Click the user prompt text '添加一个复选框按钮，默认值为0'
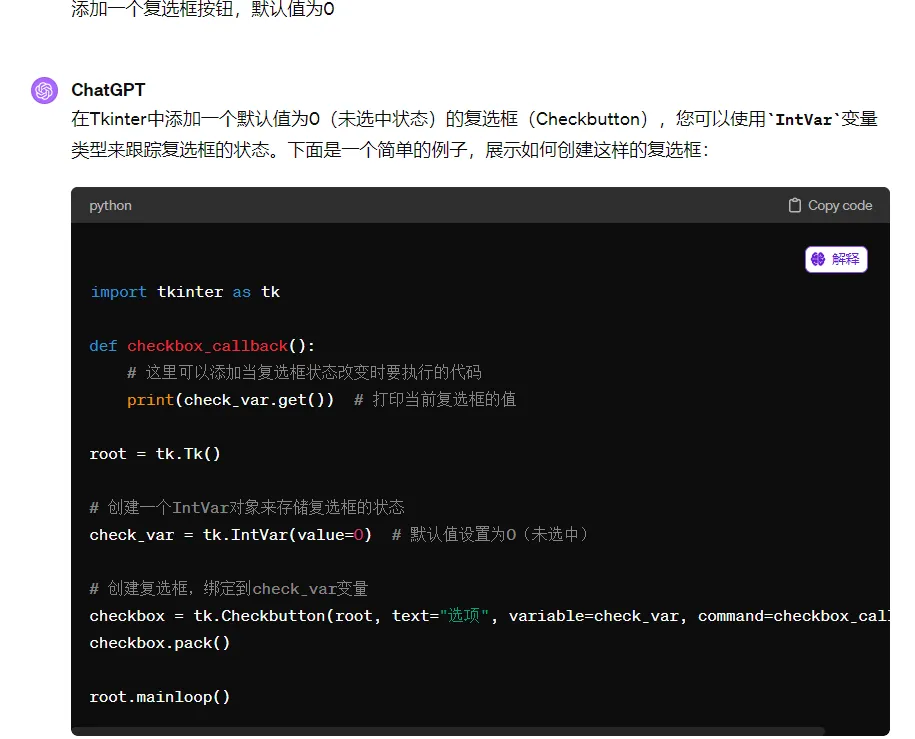Screen dimensions: 915x739 pyautogui.click(x=202, y=9)
